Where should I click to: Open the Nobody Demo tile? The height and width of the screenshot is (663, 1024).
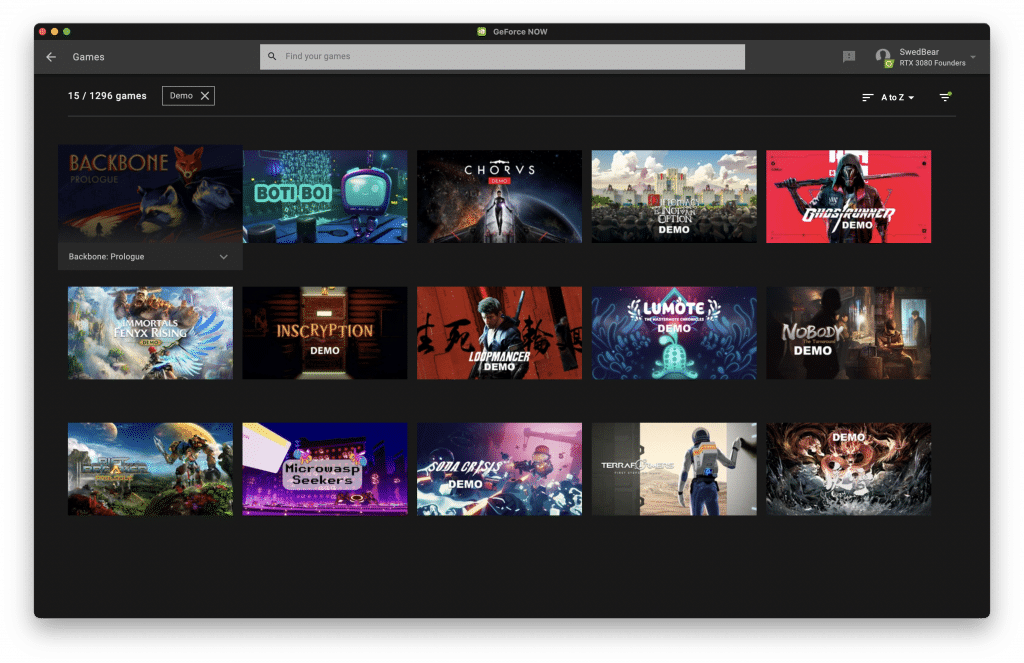[x=848, y=333]
